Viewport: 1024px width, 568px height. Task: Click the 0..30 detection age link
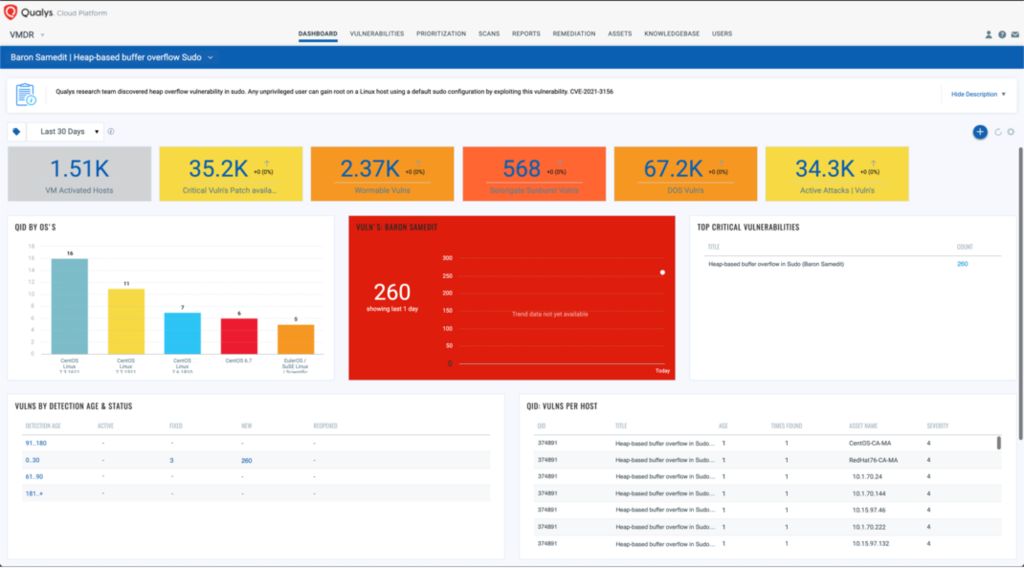(x=32, y=460)
